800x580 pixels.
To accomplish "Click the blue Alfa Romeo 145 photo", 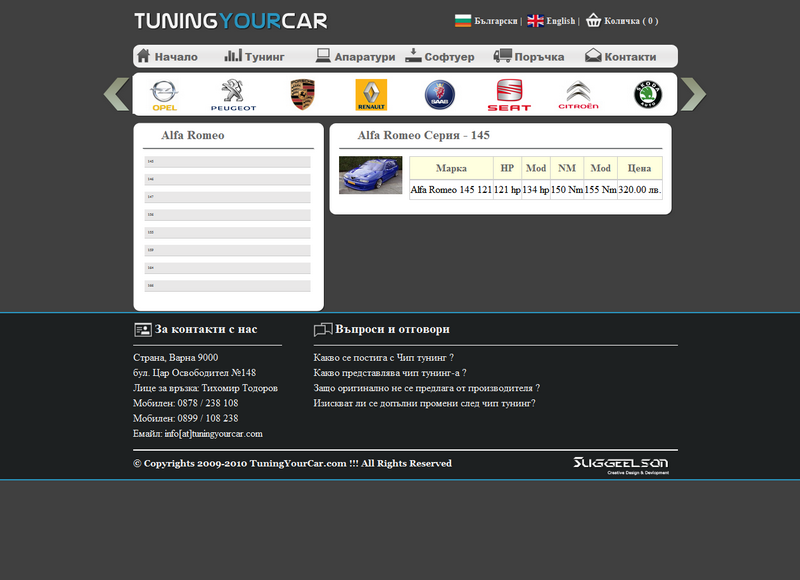I will point(370,175).
